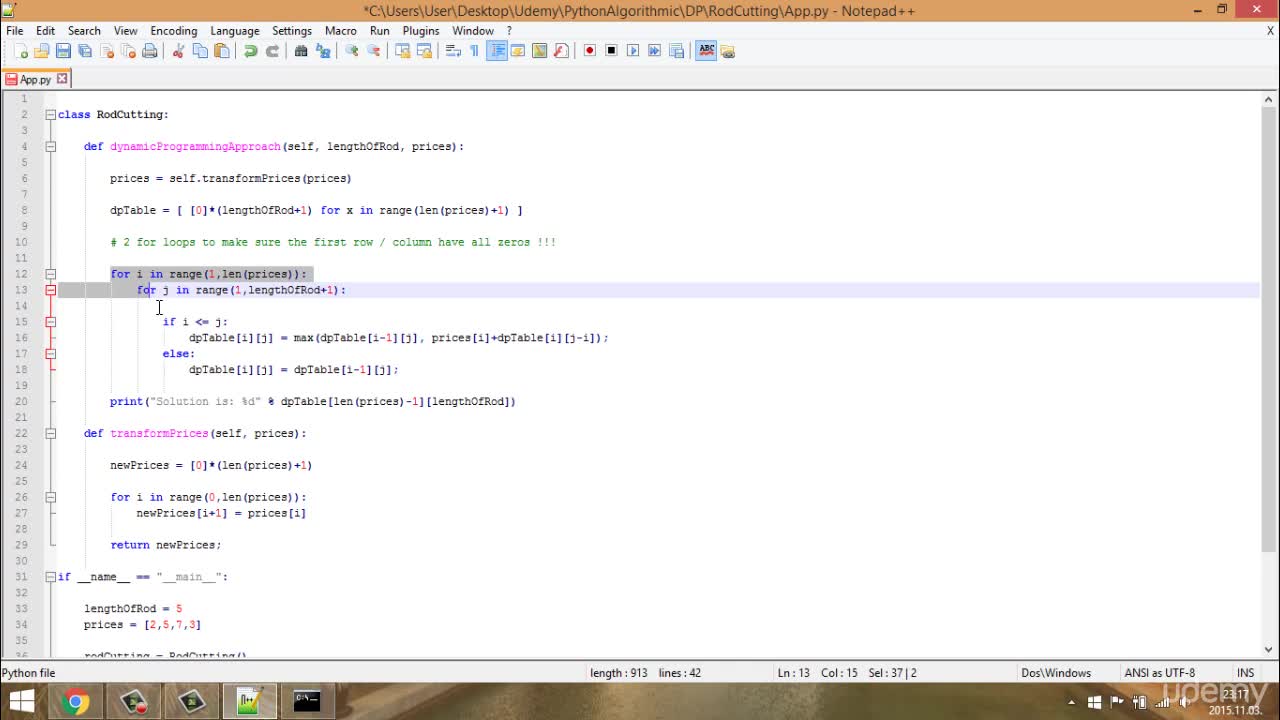
Task: Open Find with the binoculars icon
Action: (301, 51)
